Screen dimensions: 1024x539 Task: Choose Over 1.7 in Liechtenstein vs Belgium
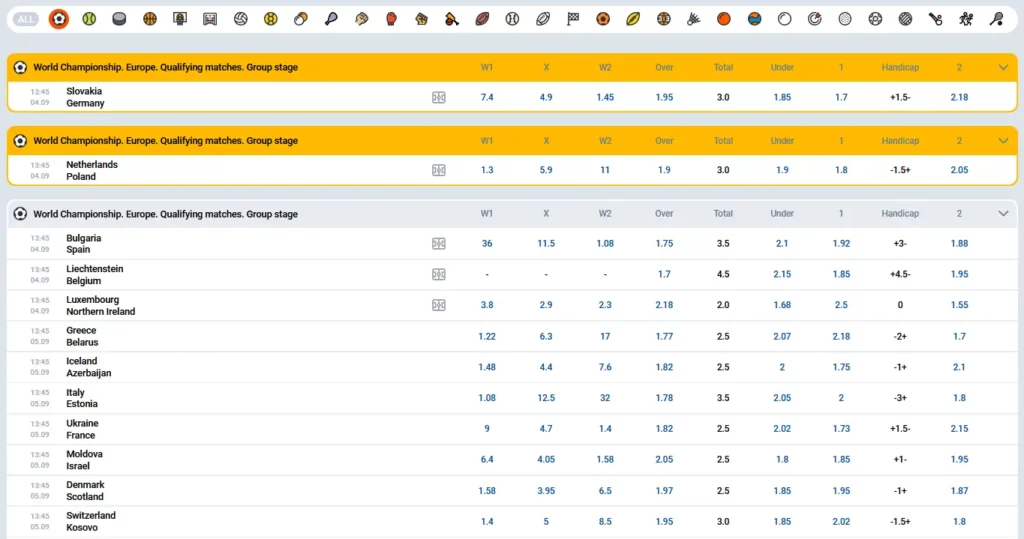664,274
